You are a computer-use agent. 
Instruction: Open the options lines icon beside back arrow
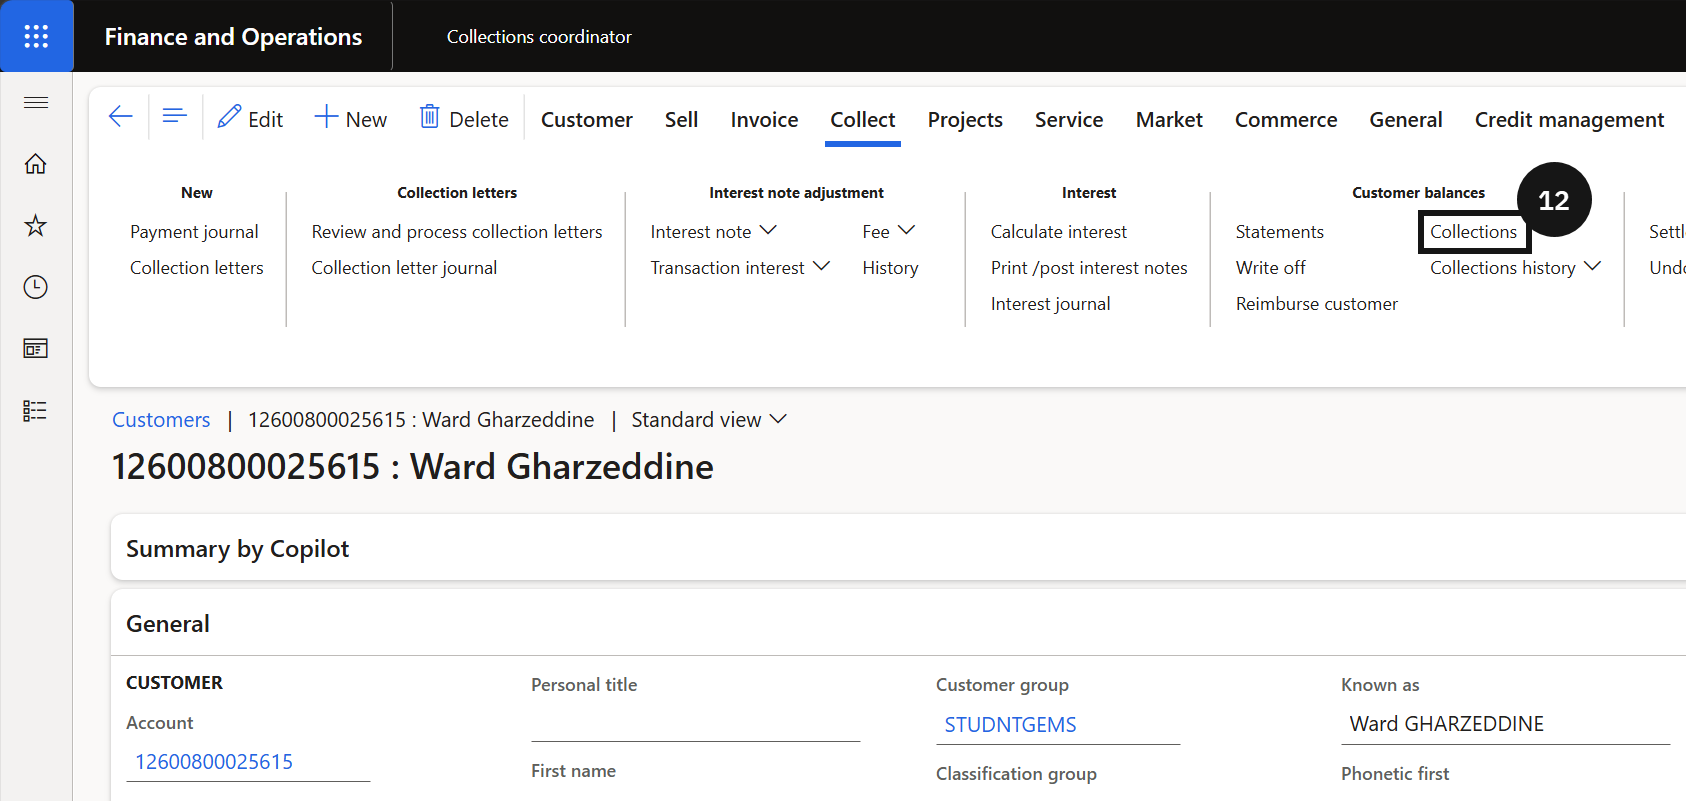pyautogui.click(x=175, y=117)
